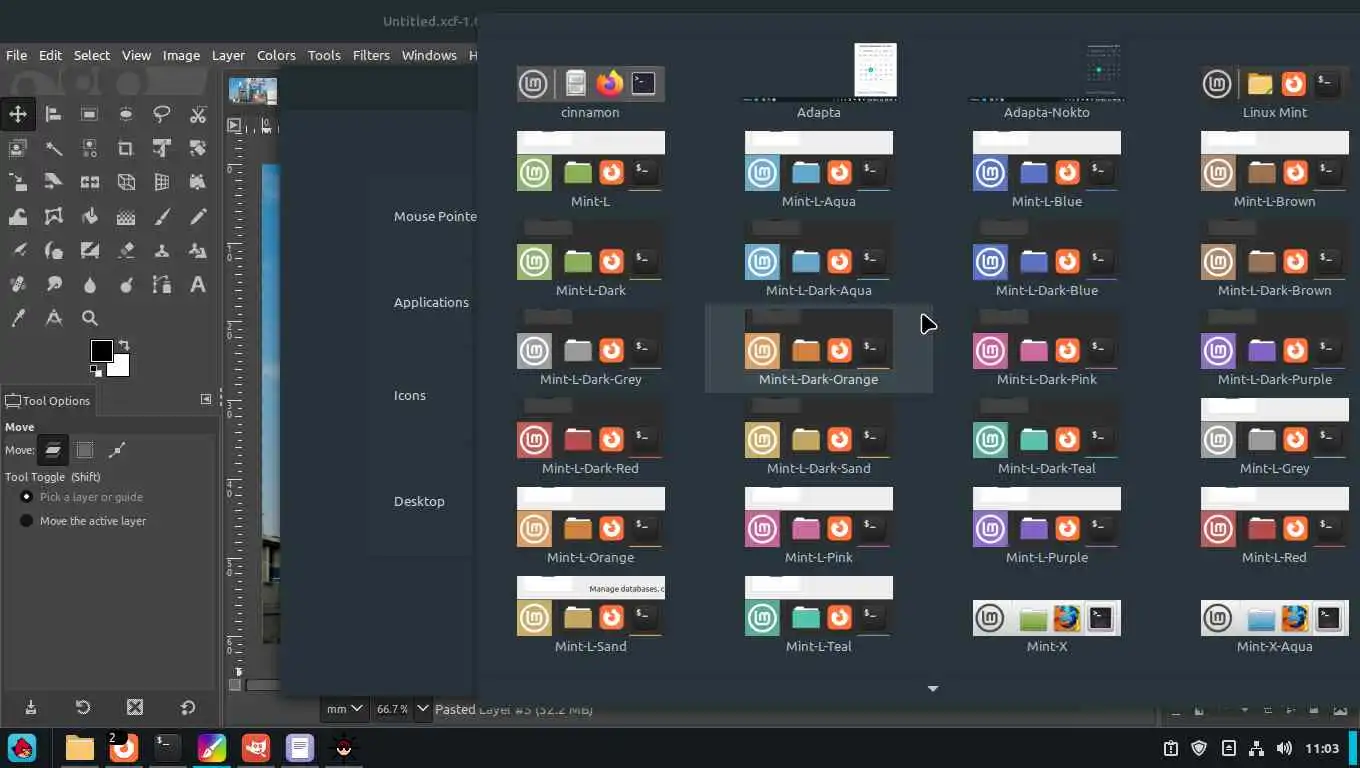The image size is (1360, 768).
Task: Click the Mouse Pointer theme category
Action: [435, 216]
